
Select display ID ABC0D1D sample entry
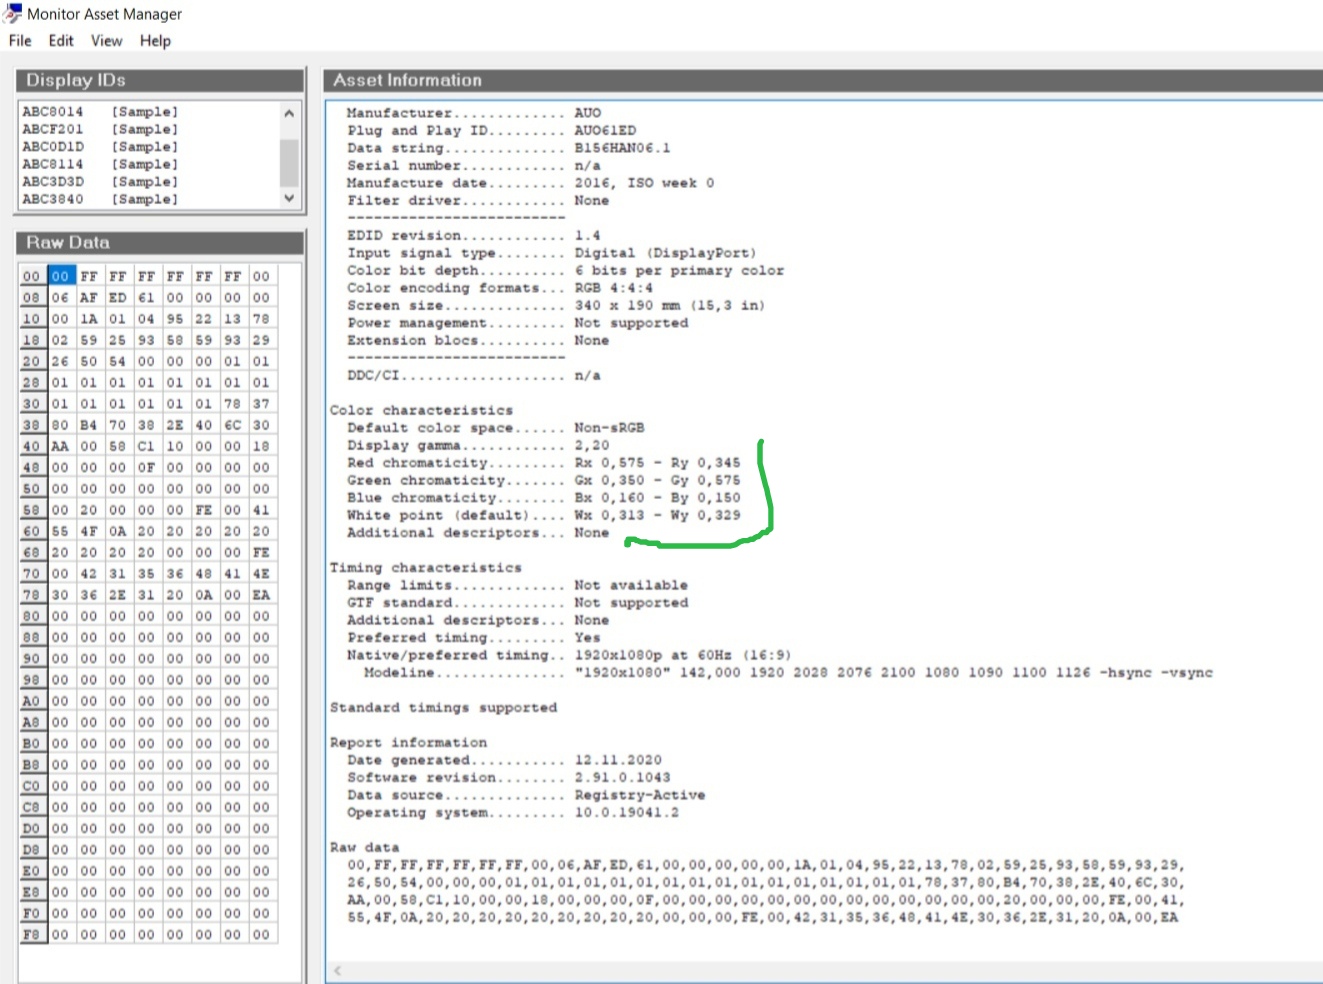coord(100,147)
